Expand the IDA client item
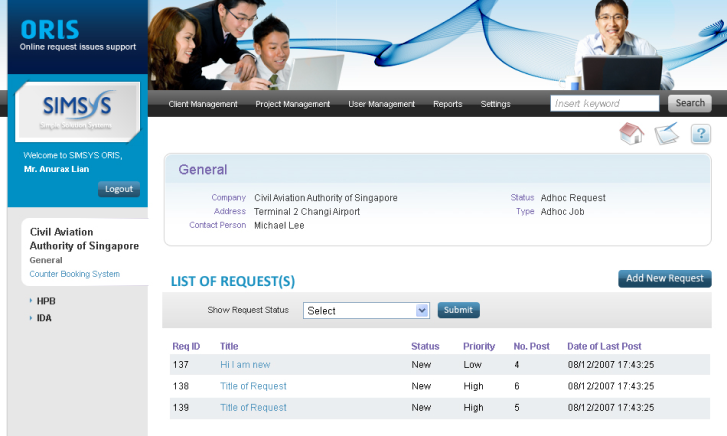This screenshot has width=727, height=436. [44, 318]
